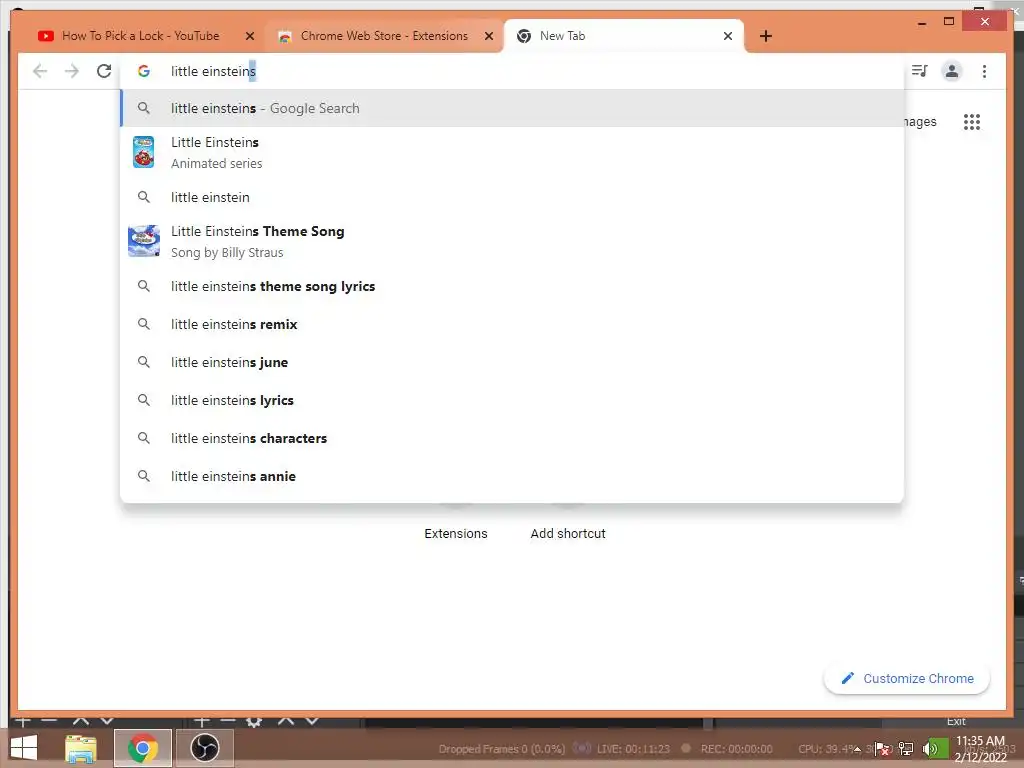Minimize the Chrome window
This screenshot has width=1024, height=768.
pyautogui.click(x=922, y=22)
